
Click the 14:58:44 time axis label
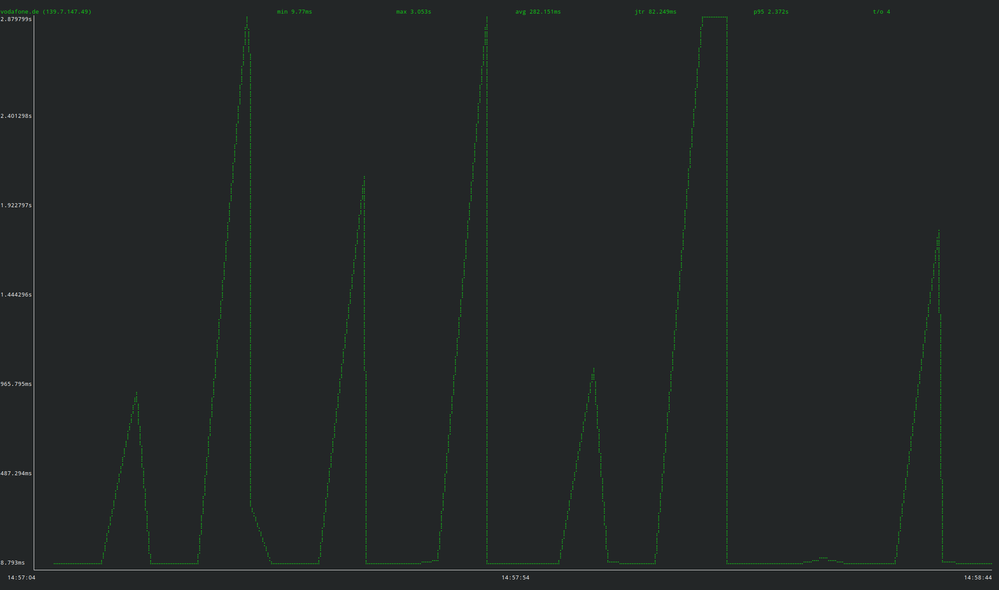(977, 577)
